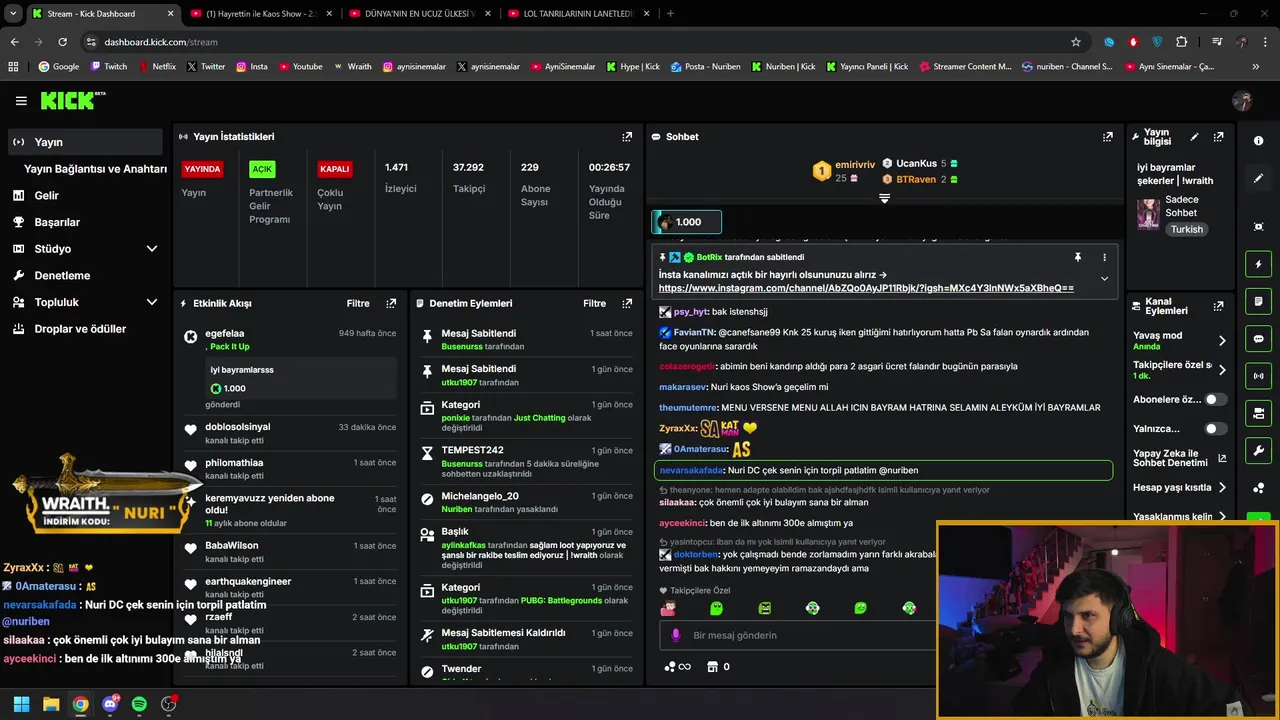
Task: Pop out the Etkinlik Akışı panel
Action: pyautogui.click(x=391, y=303)
